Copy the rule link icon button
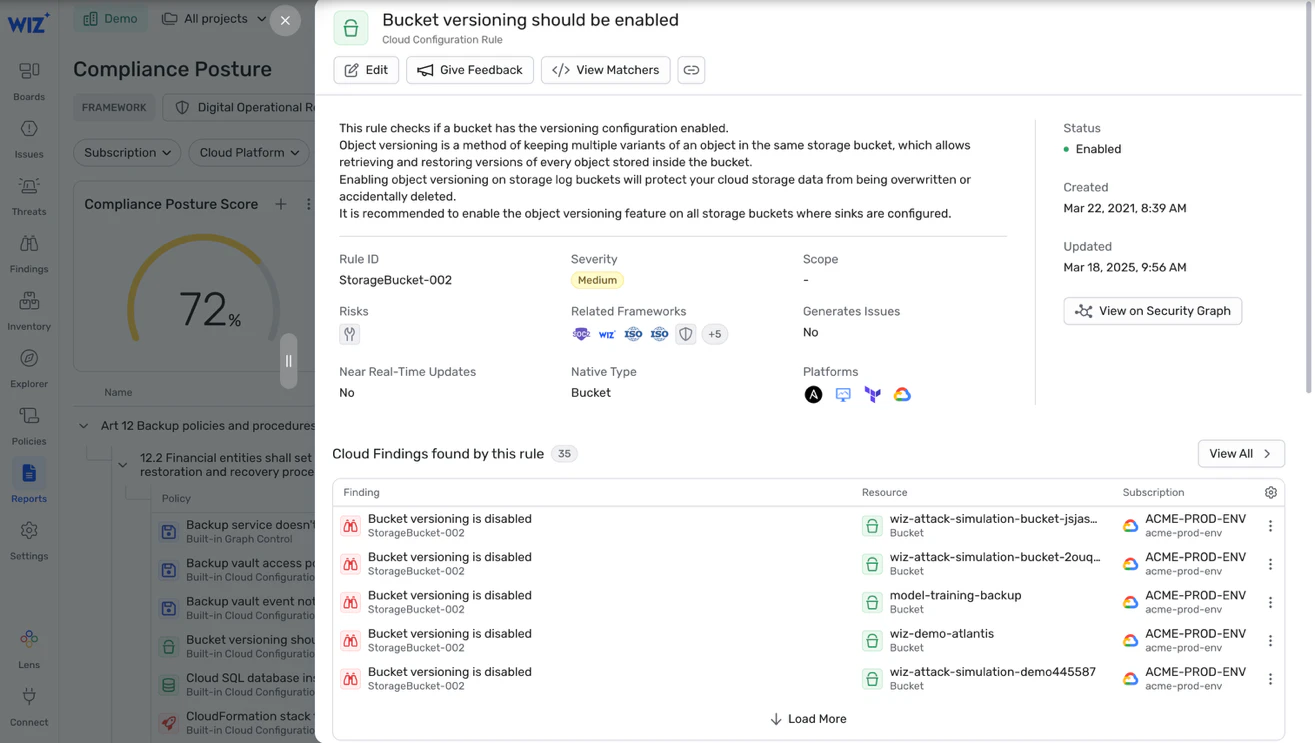 [691, 70]
